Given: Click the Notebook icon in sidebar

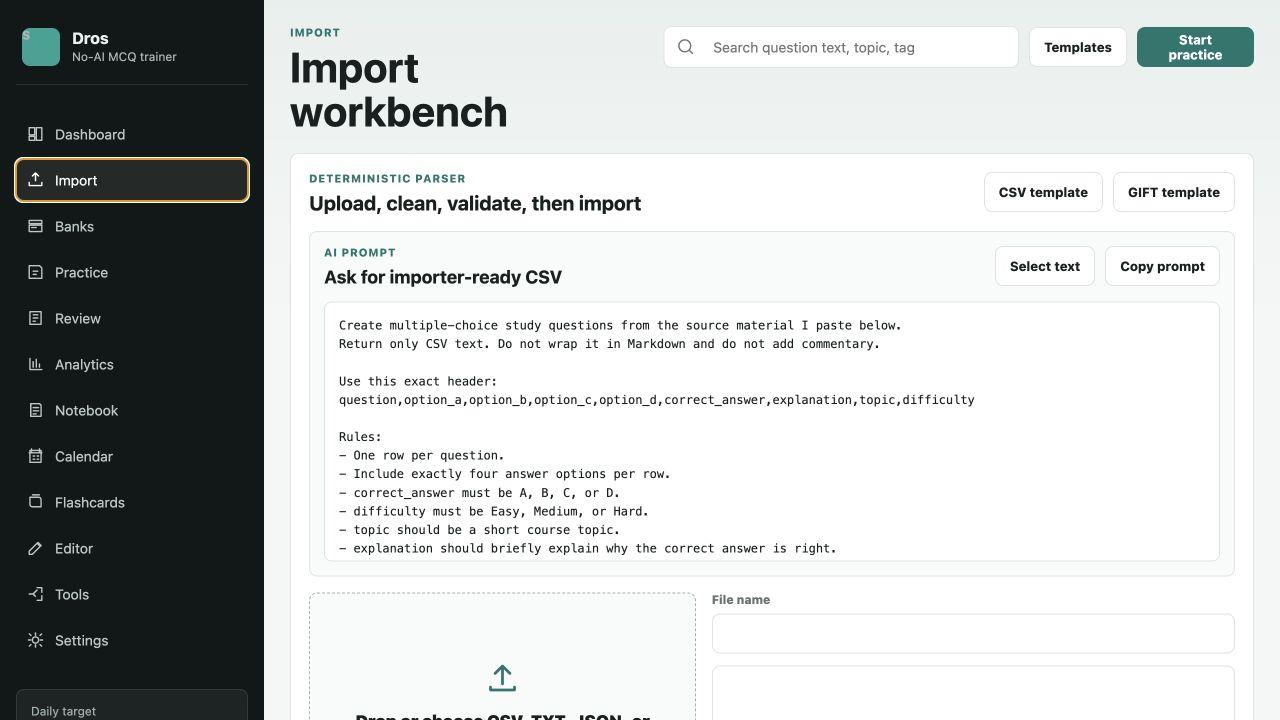Looking at the screenshot, I should (x=35, y=410).
